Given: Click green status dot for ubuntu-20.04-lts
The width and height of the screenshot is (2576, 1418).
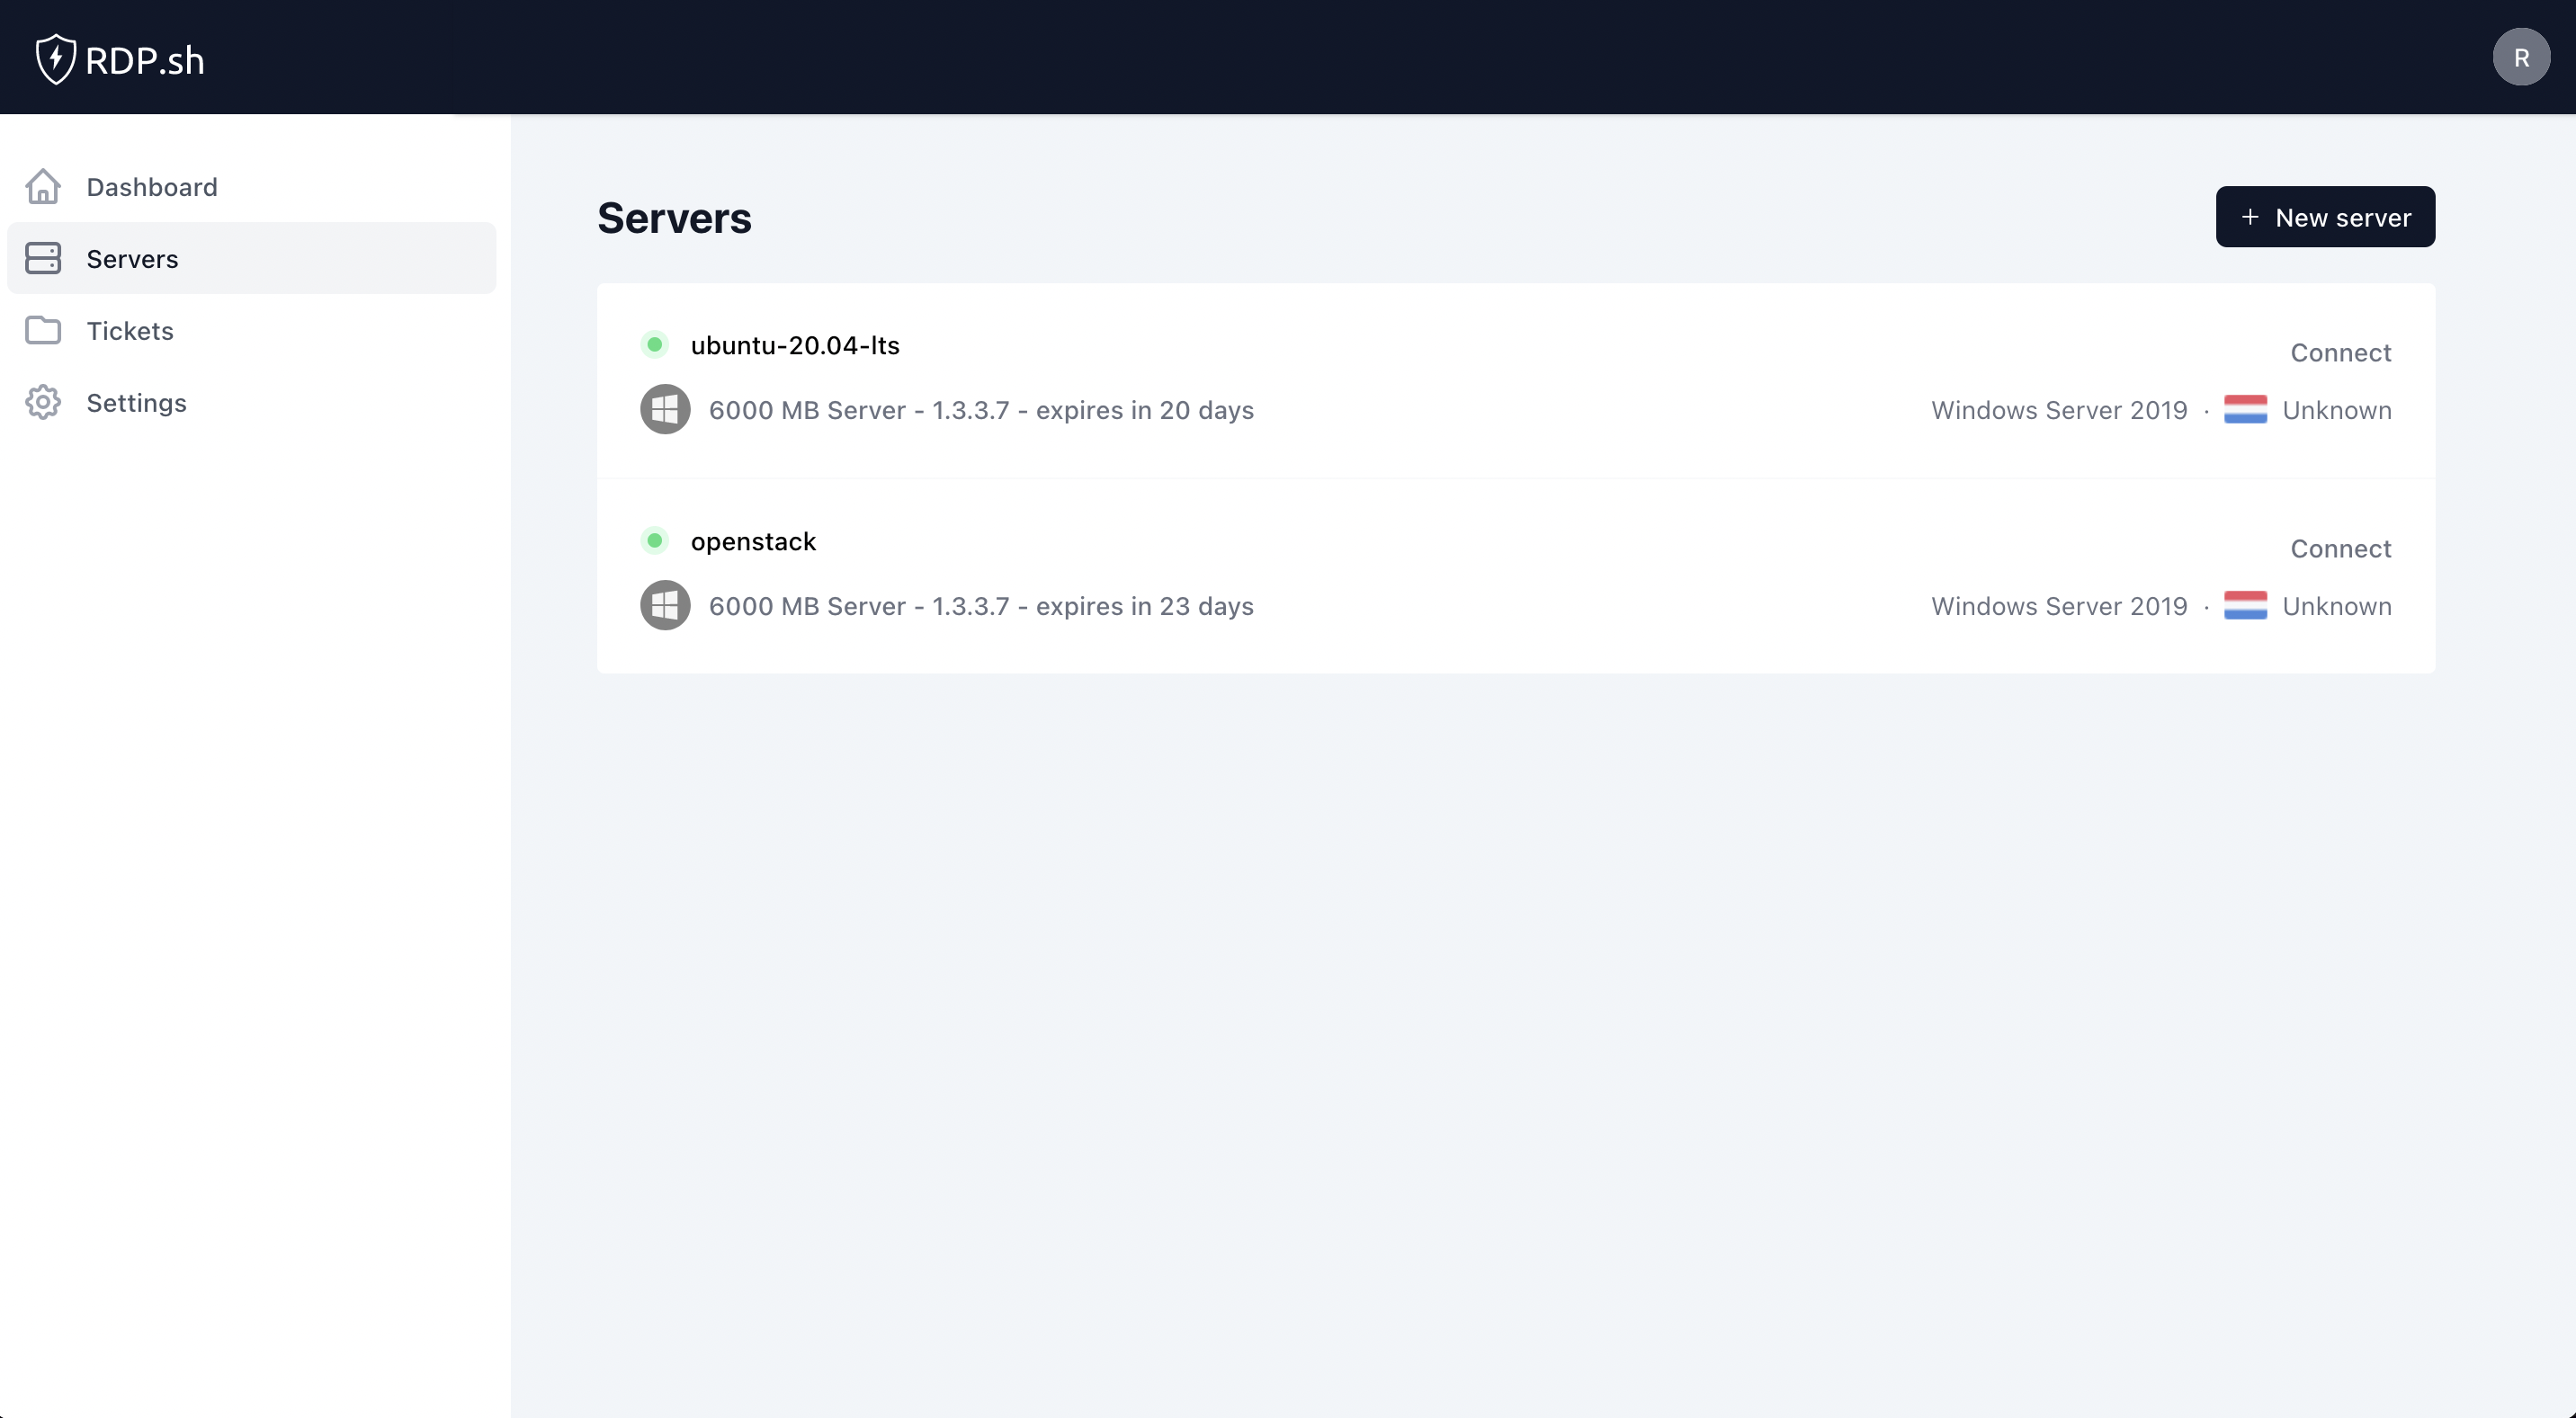Looking at the screenshot, I should pos(654,345).
